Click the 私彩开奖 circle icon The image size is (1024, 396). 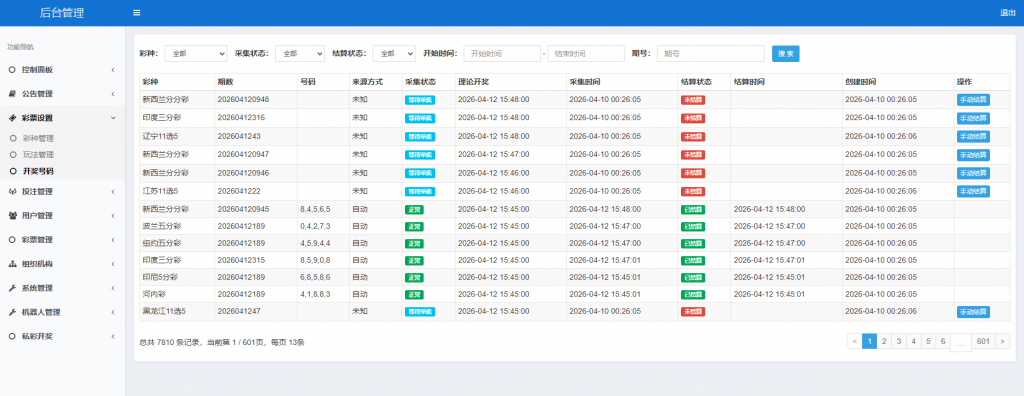(12, 336)
